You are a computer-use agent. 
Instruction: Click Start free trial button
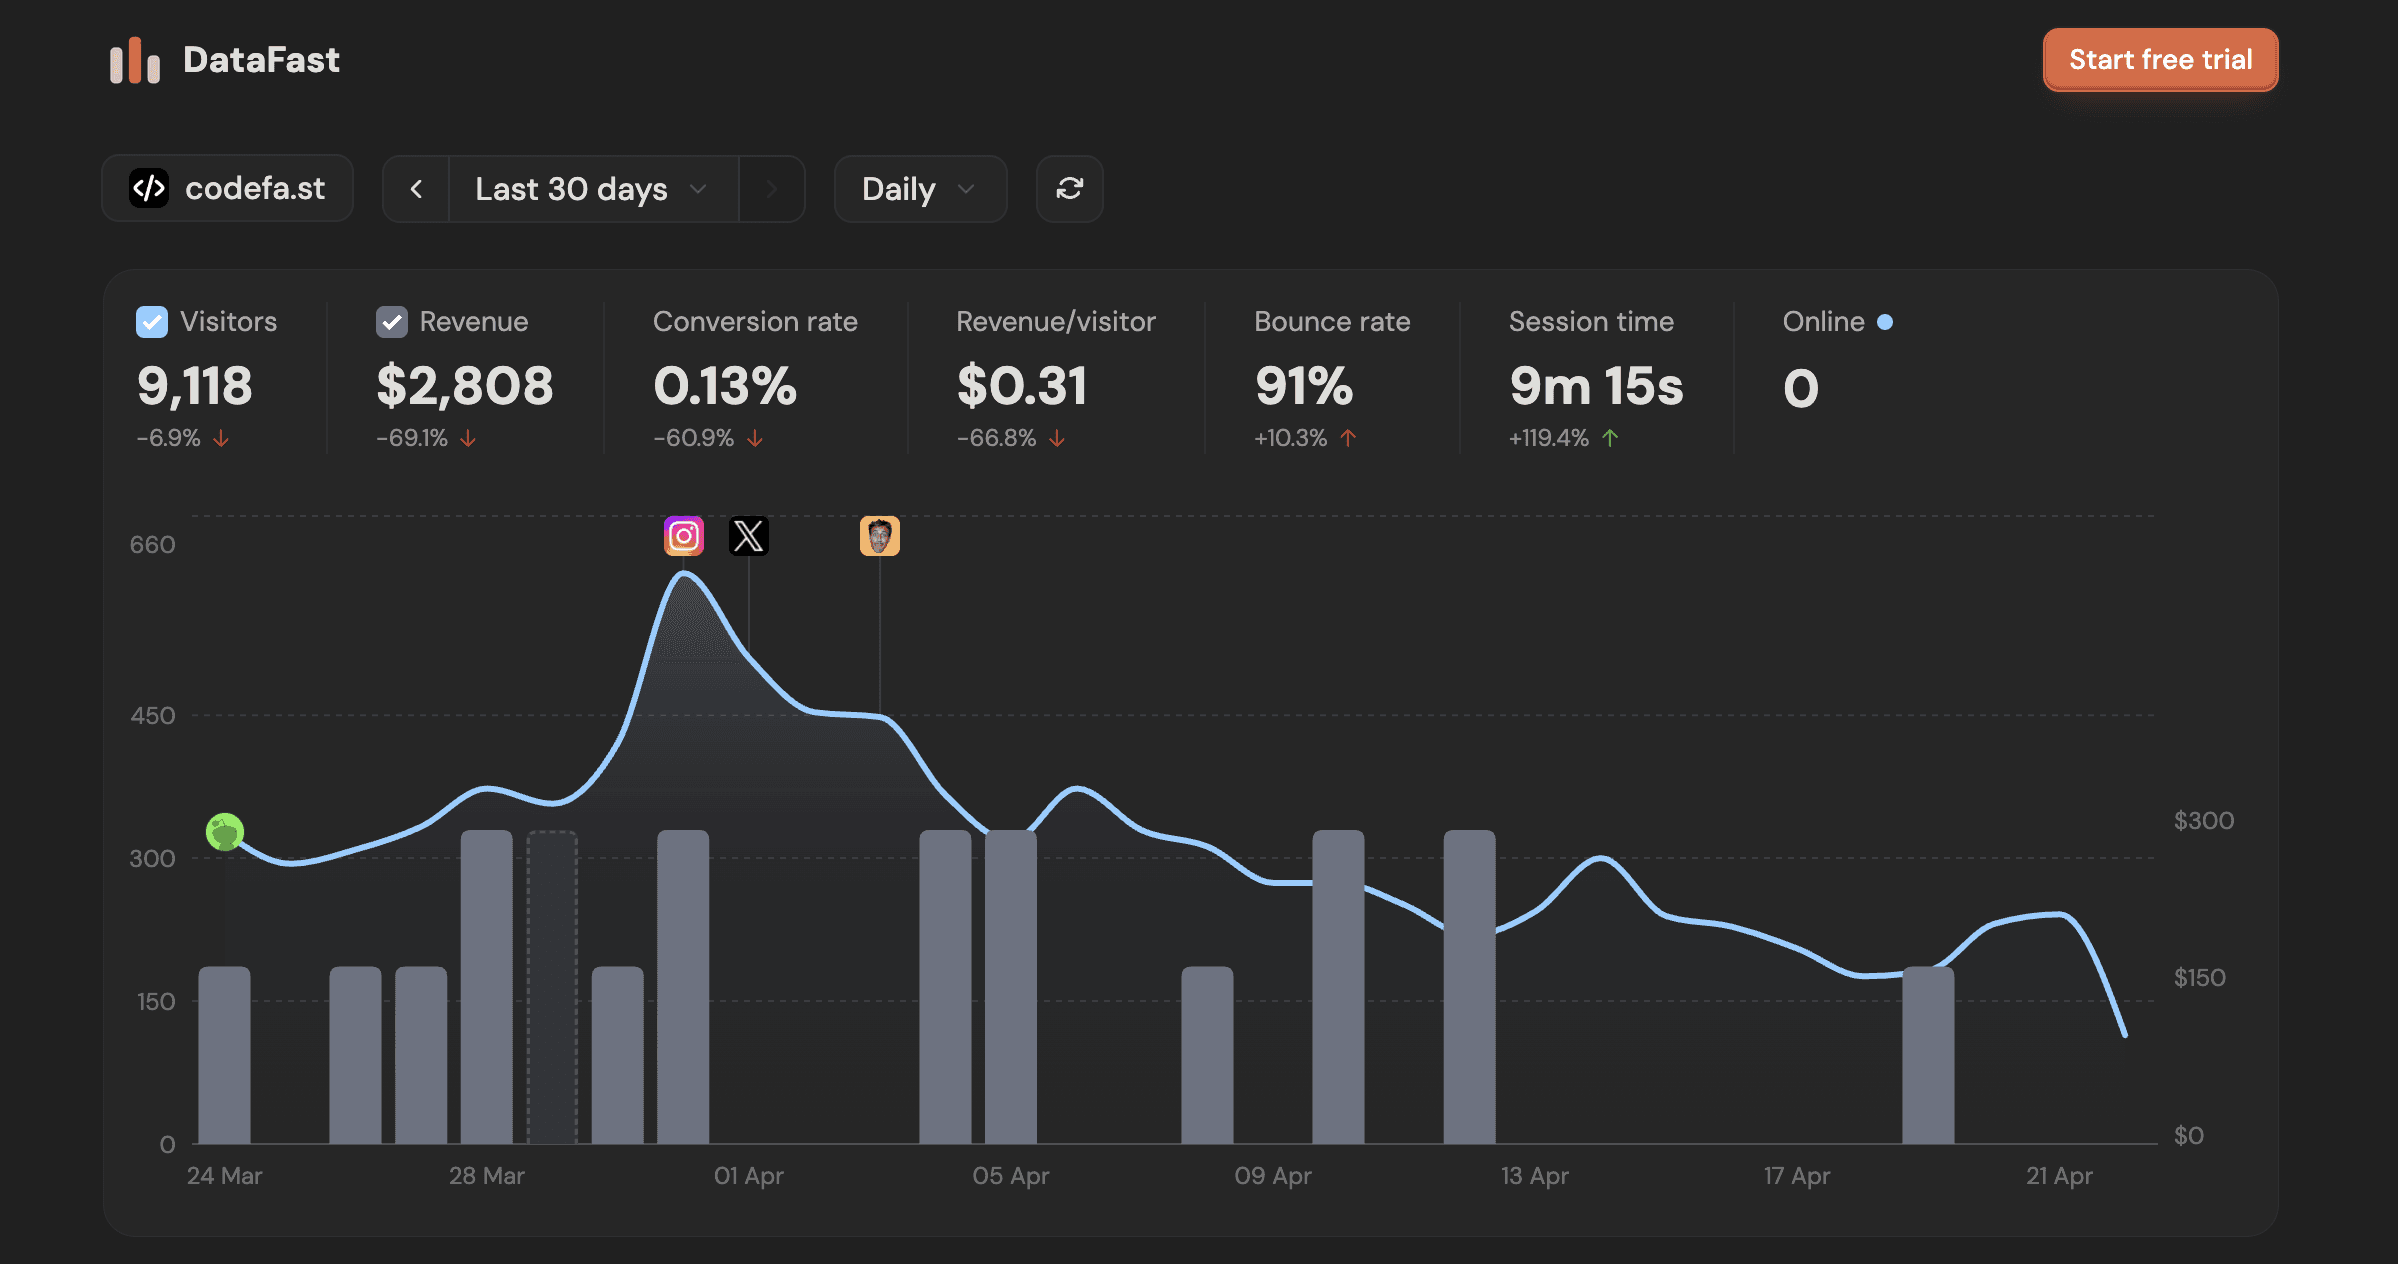(x=2160, y=60)
